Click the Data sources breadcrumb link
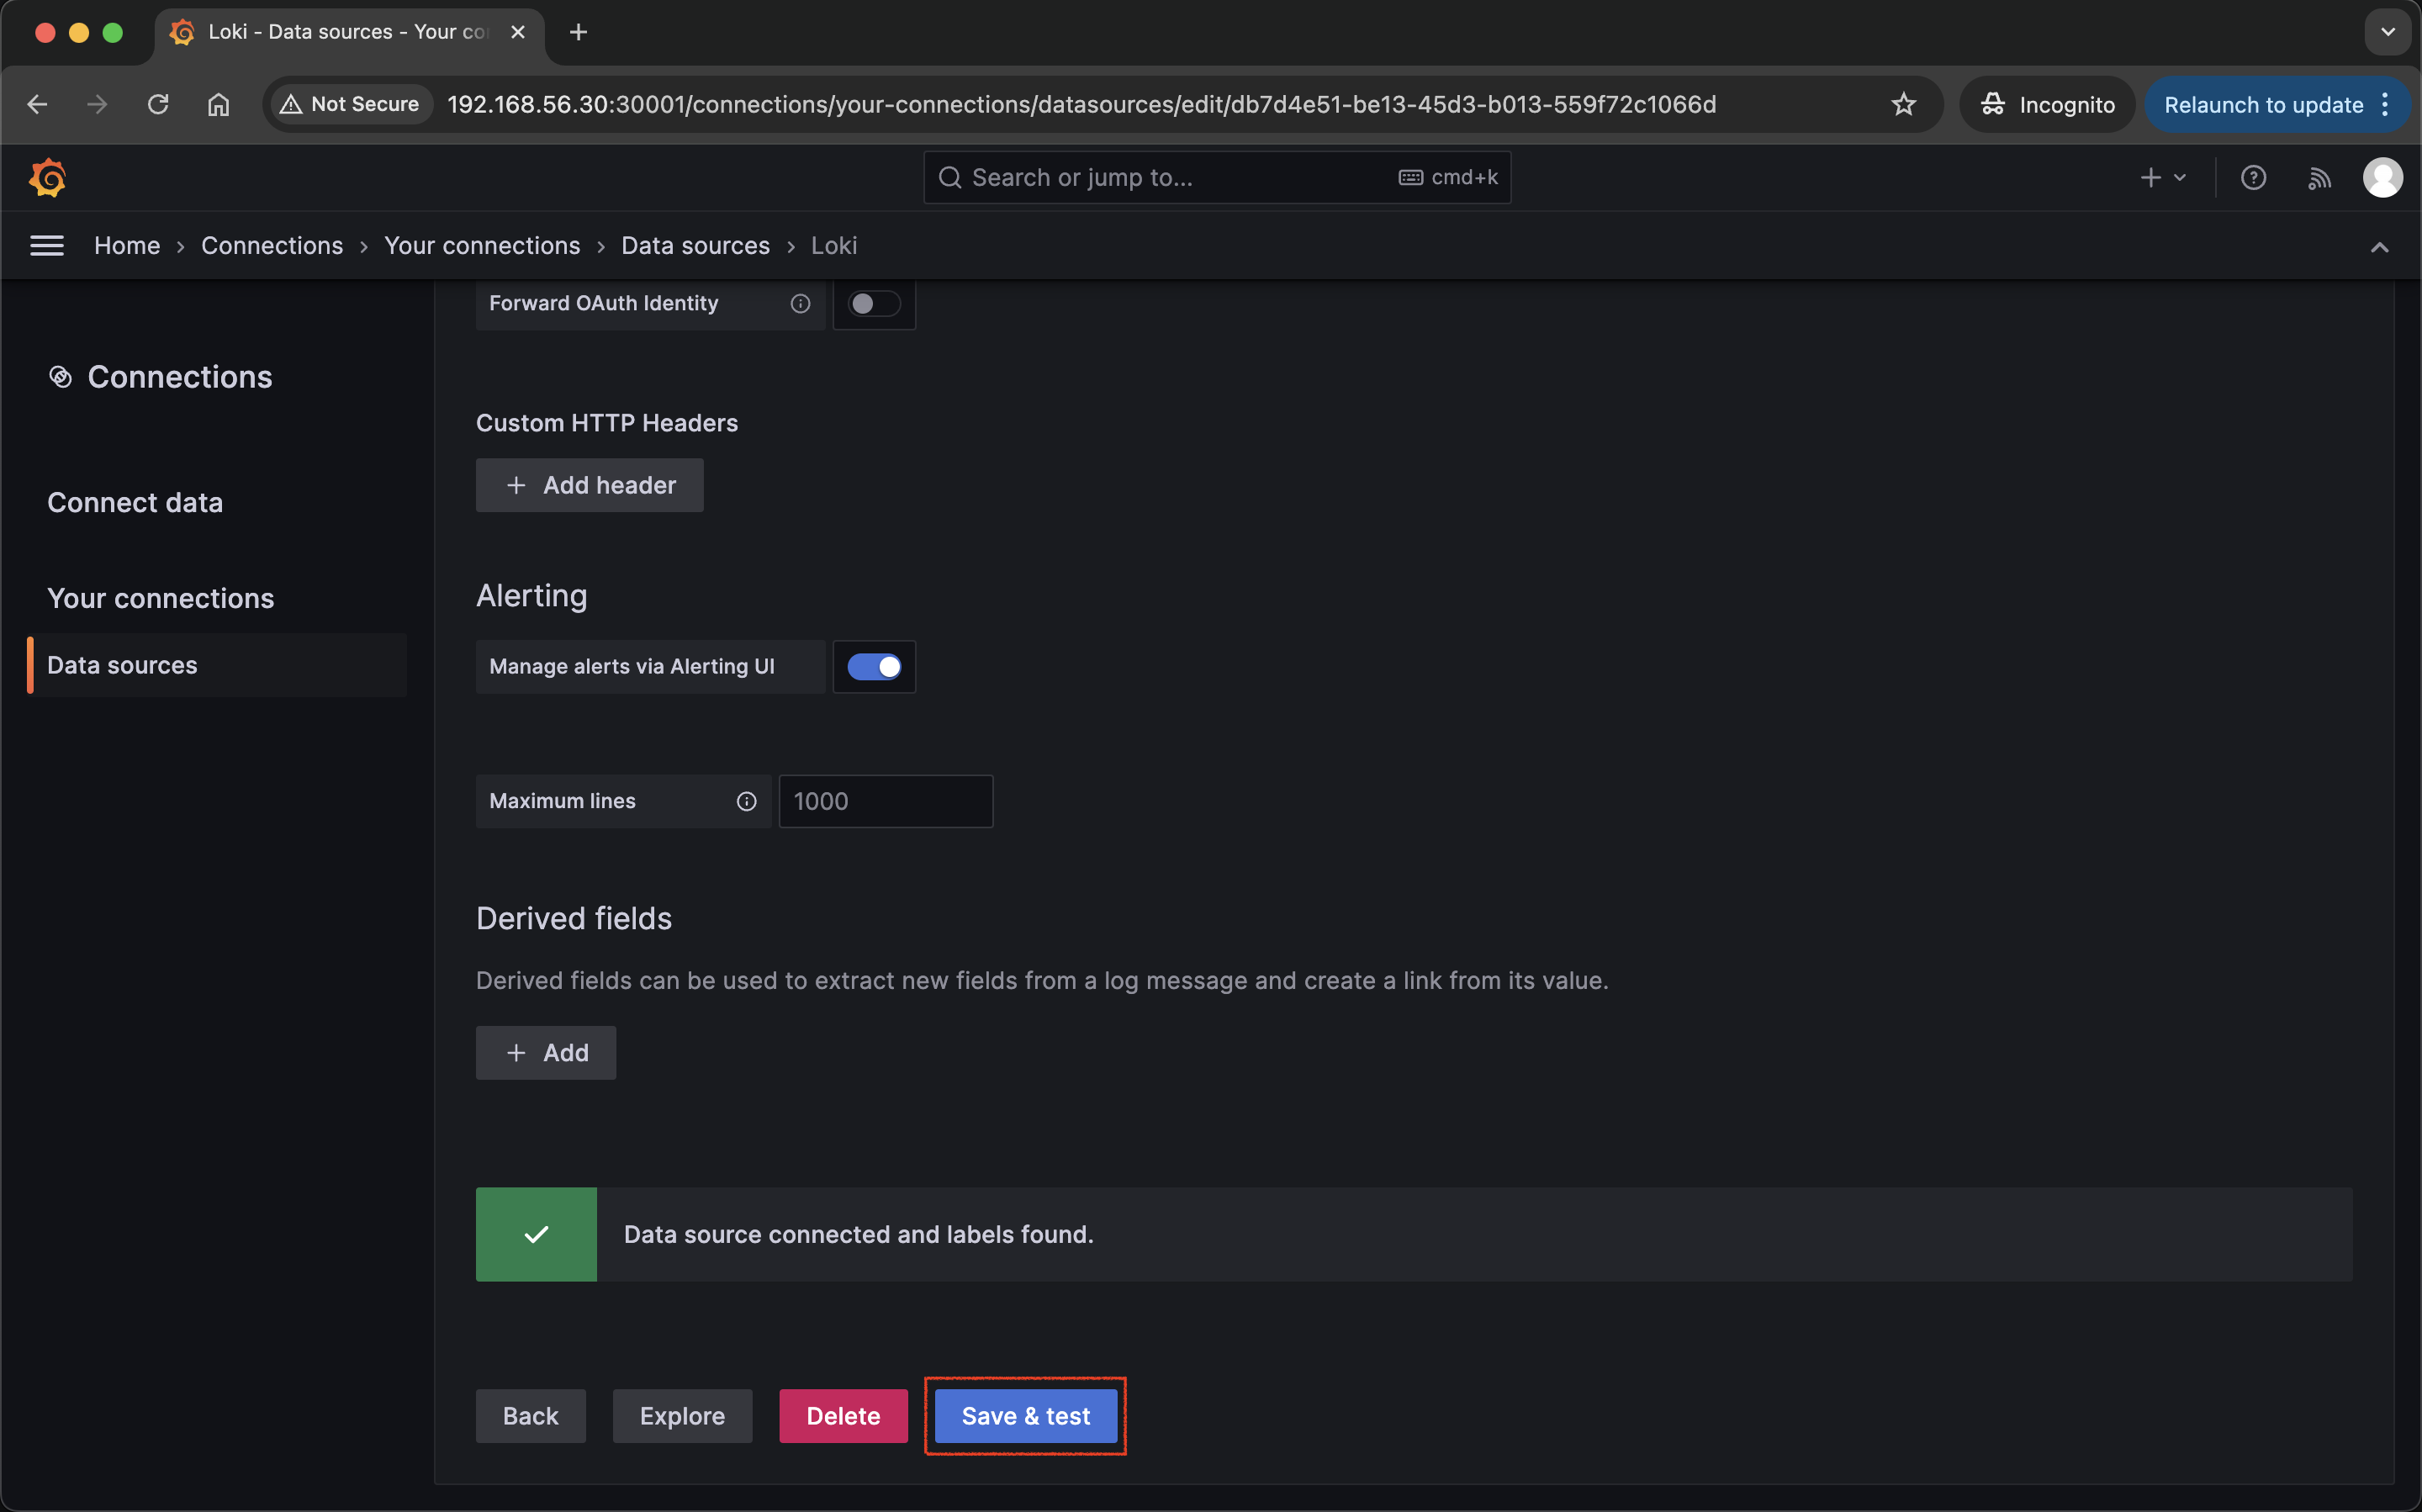Viewport: 2422px width, 1512px height. pos(695,246)
